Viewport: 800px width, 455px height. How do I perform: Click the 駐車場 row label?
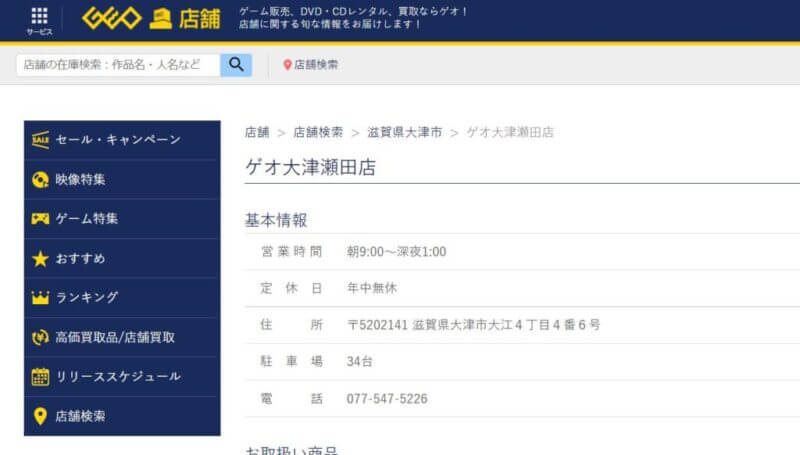pyautogui.click(x=292, y=362)
